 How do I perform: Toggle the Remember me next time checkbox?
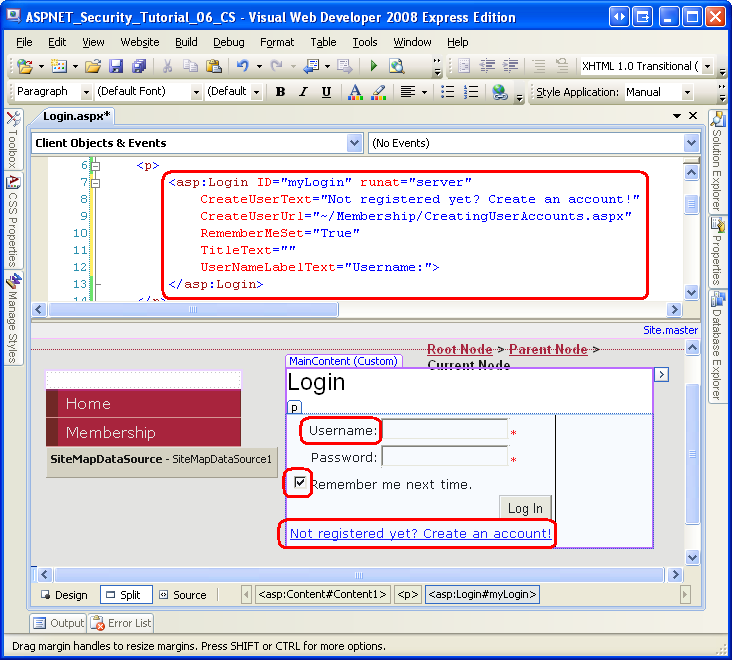coord(299,483)
